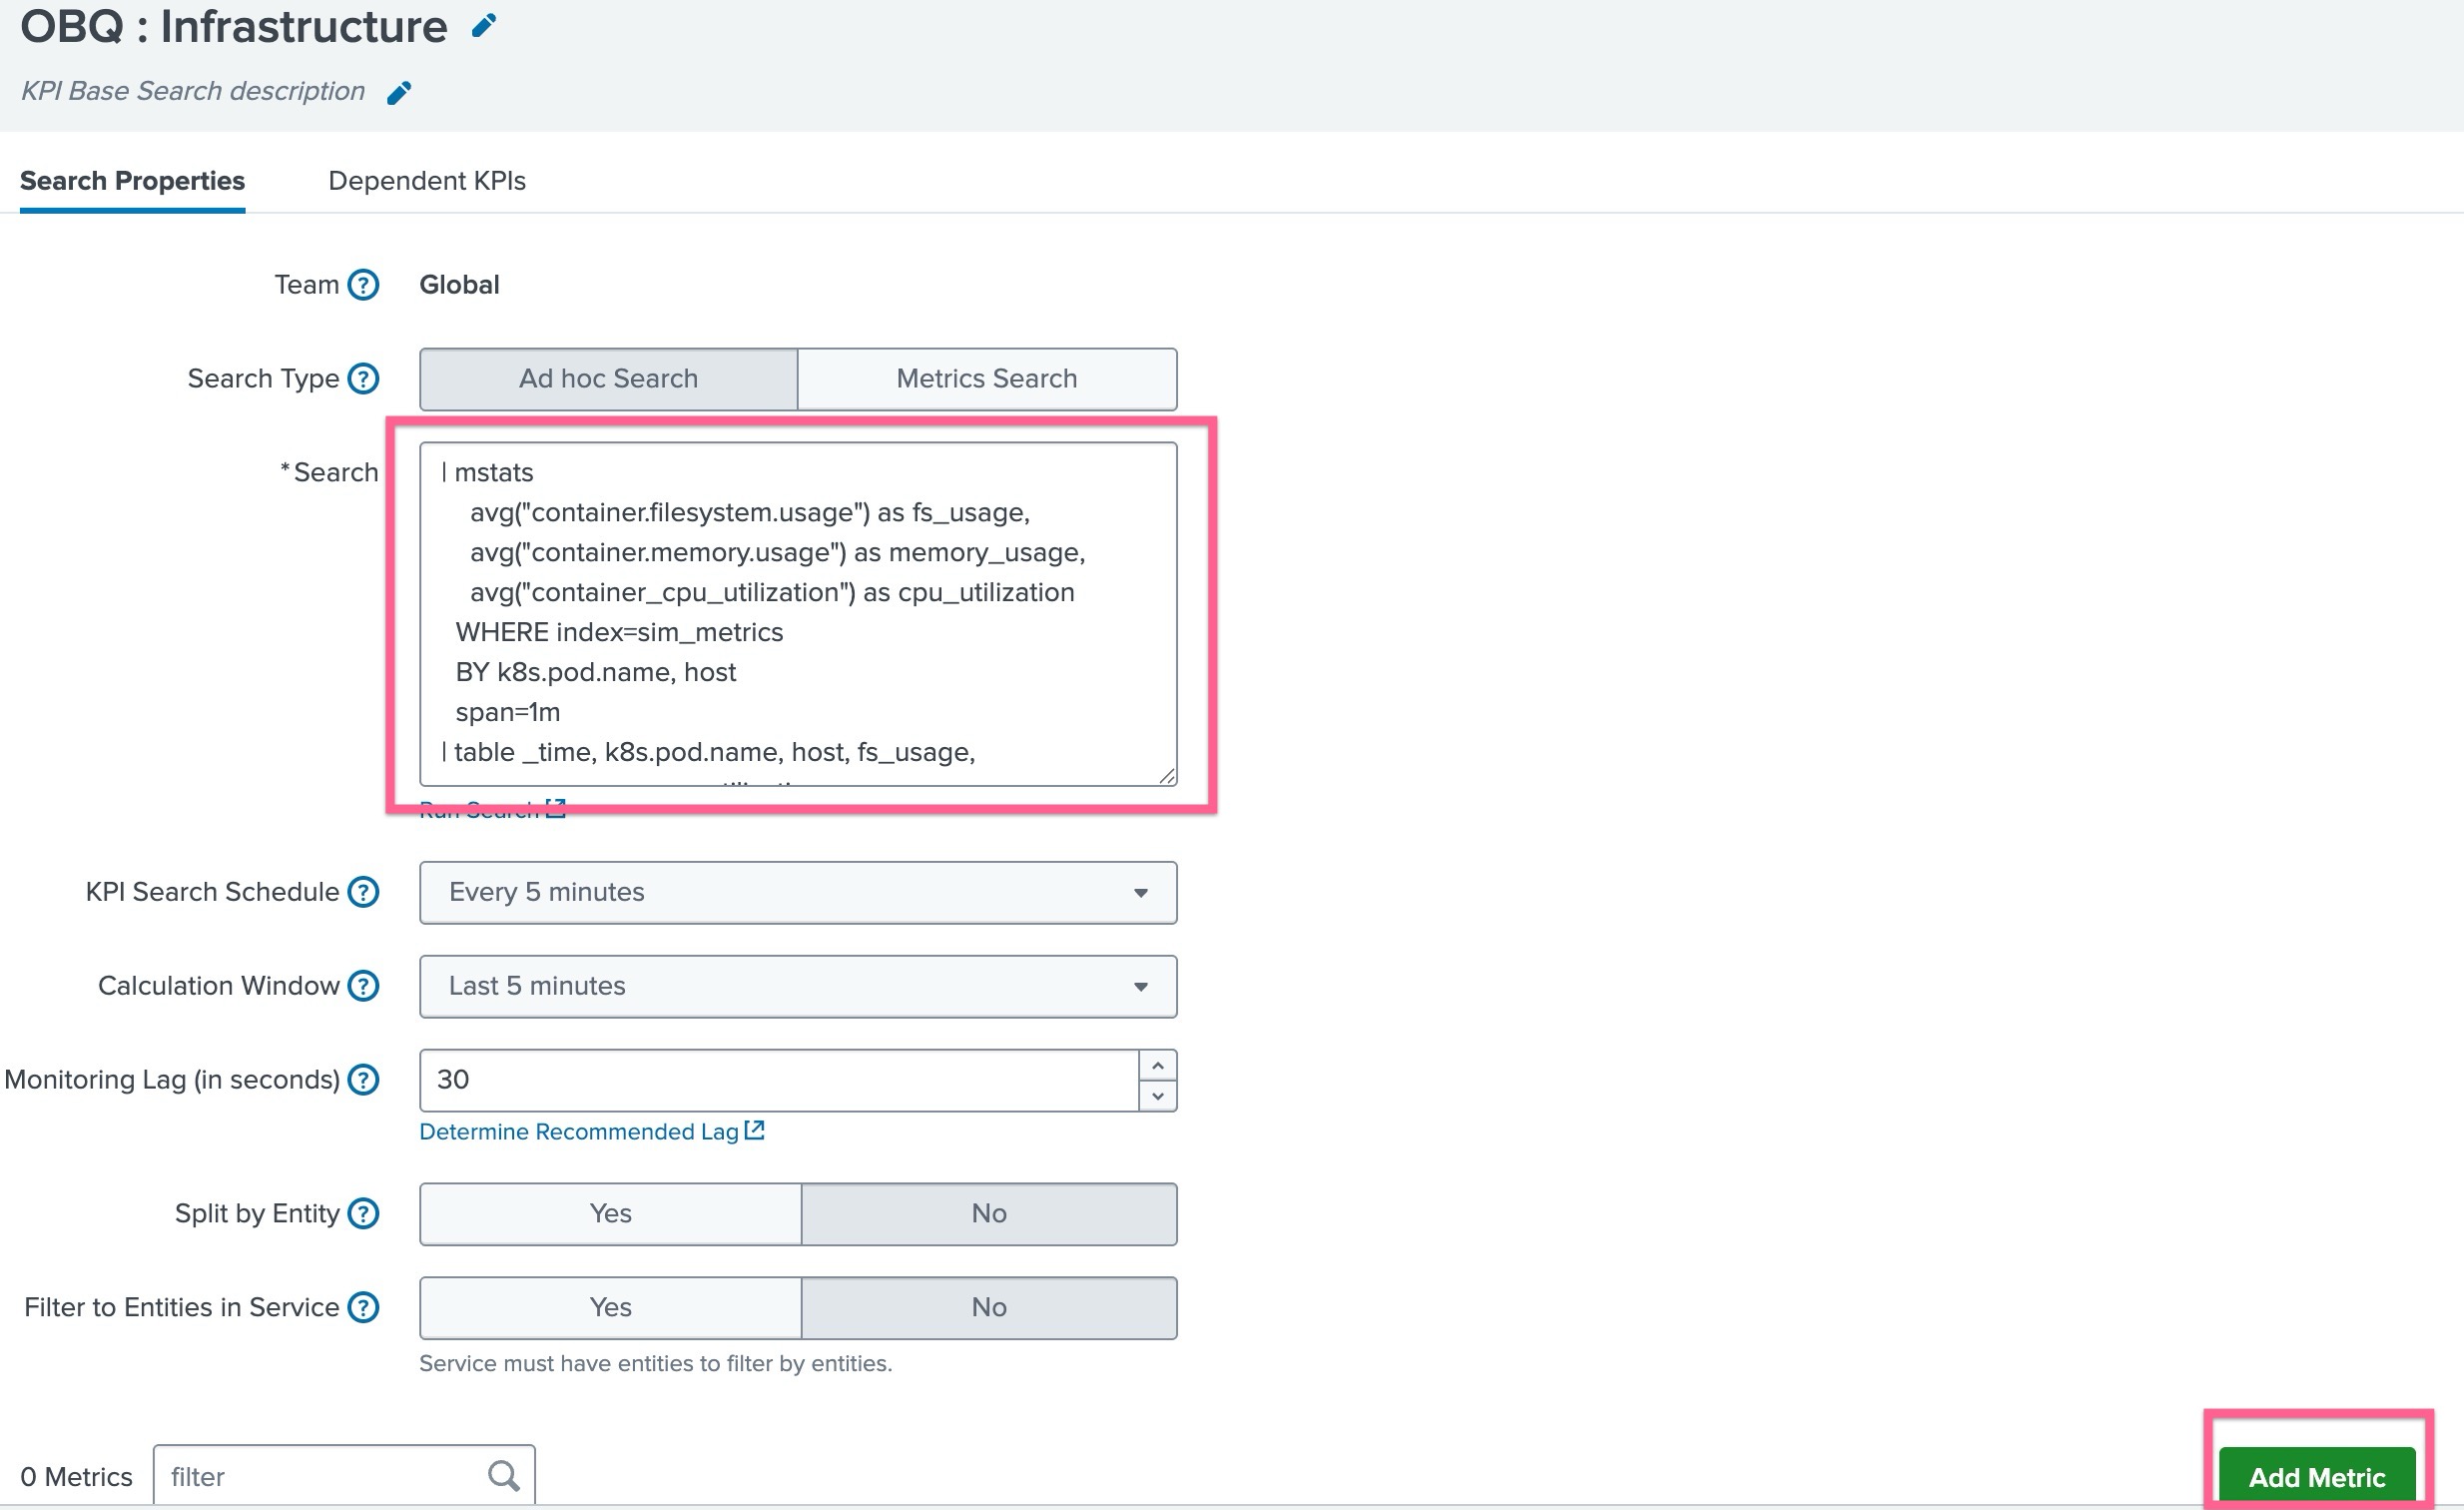Click the KPI Base Search description text

[193, 91]
